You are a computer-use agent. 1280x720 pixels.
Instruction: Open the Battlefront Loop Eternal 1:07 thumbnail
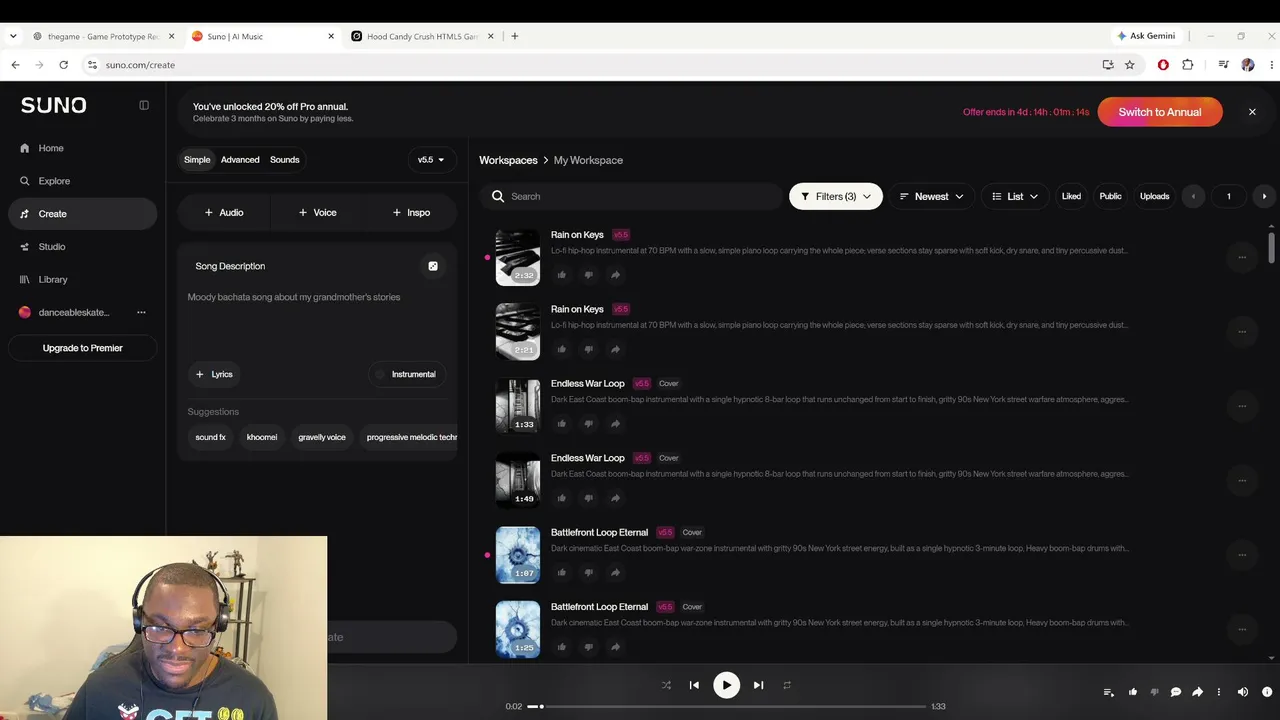click(518, 555)
